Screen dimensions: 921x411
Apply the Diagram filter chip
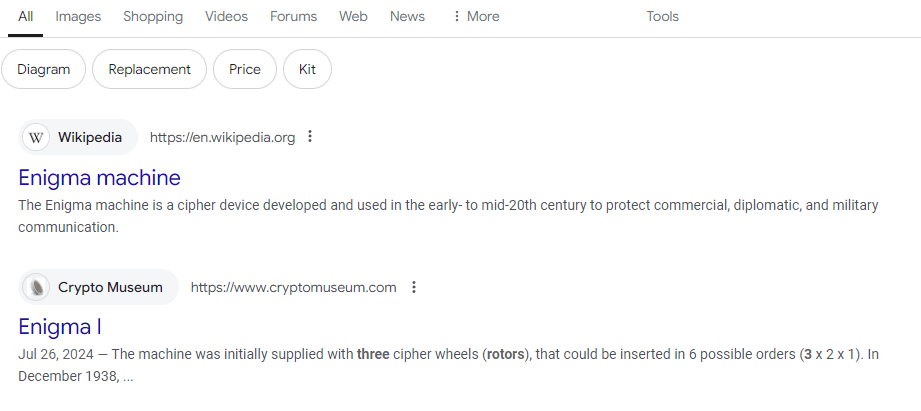coord(43,69)
